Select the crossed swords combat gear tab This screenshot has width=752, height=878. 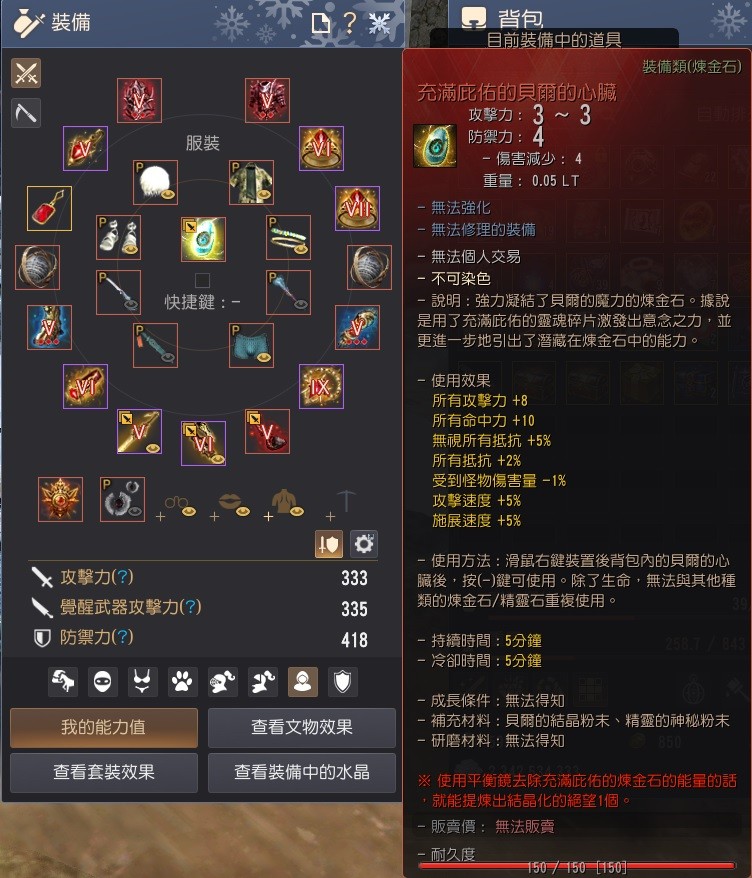pyautogui.click(x=26, y=73)
